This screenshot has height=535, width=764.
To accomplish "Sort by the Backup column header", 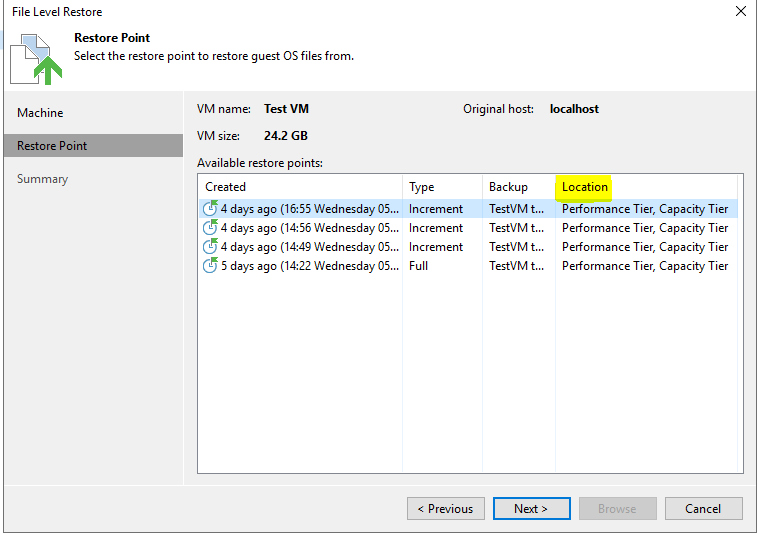I will pyautogui.click(x=519, y=187).
